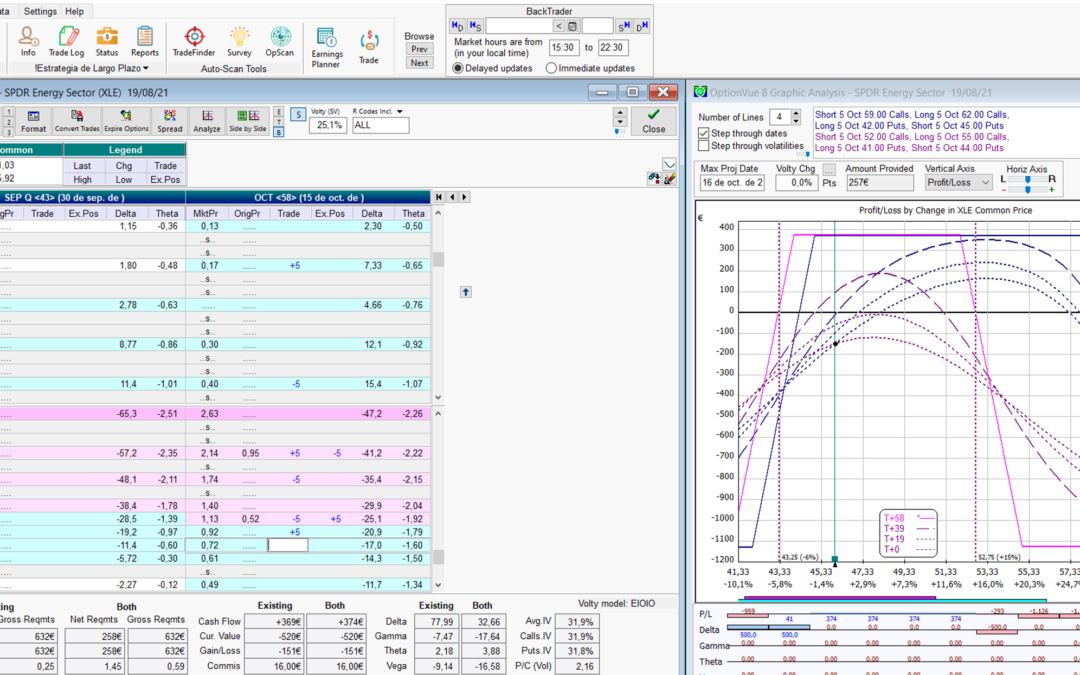
Task: Click the blue up-arrow beside the matrix
Action: 466,292
